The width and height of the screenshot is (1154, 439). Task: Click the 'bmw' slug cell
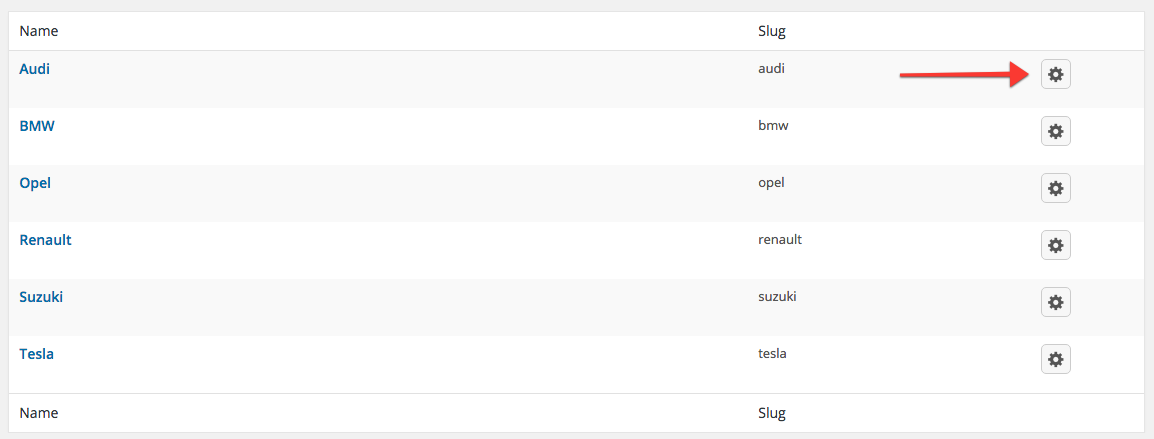click(x=773, y=125)
